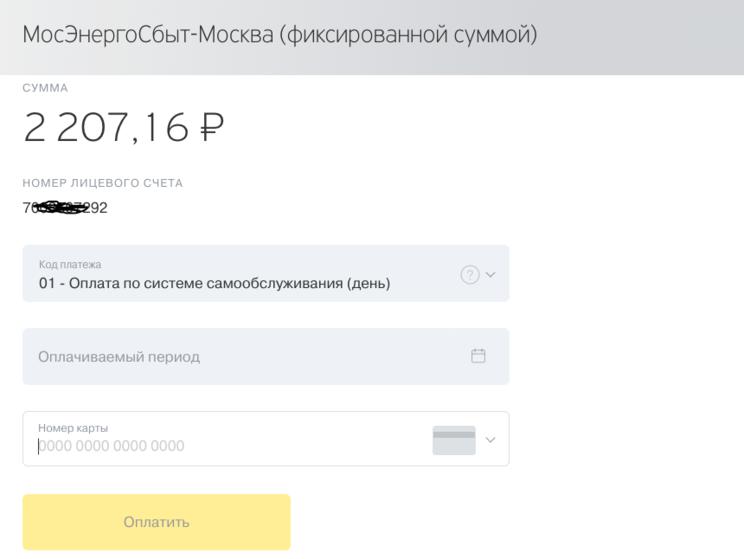Expand saved cards list chevron
The width and height of the screenshot is (744, 559).
(490, 439)
